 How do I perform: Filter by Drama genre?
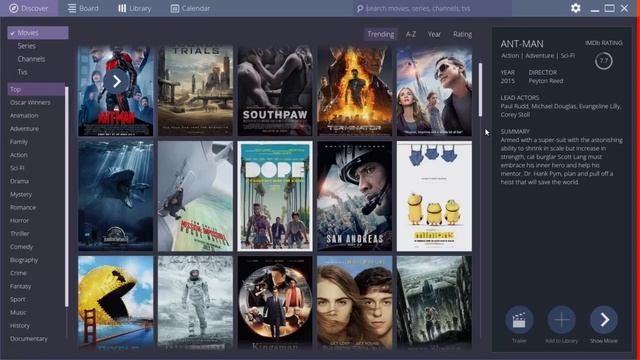point(19,181)
